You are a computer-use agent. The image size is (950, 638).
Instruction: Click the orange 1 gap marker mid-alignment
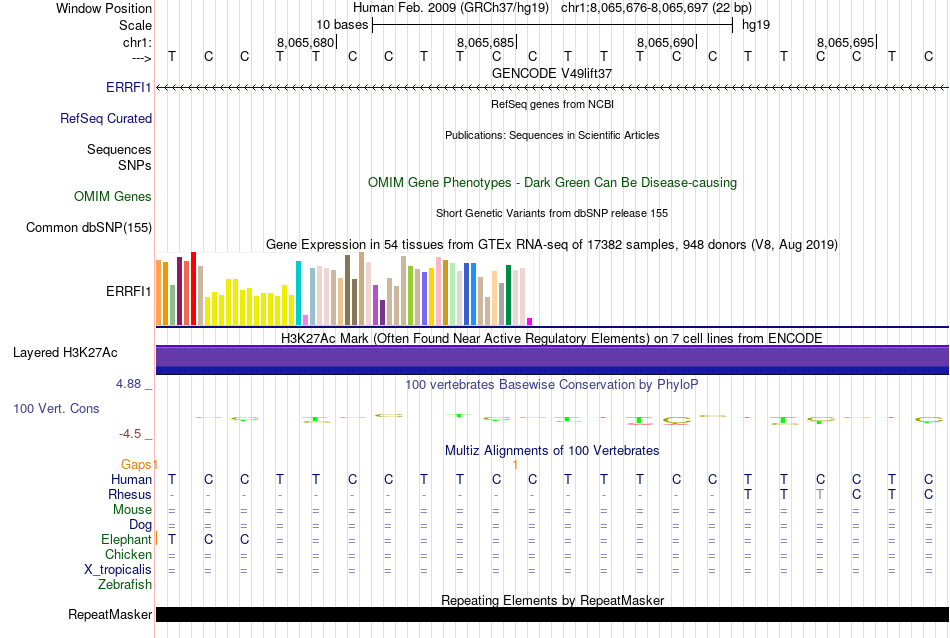click(x=515, y=465)
